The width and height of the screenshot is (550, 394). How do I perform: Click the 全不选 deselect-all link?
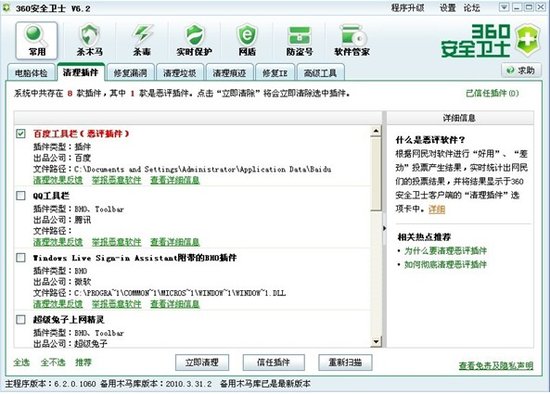pyautogui.click(x=53, y=362)
